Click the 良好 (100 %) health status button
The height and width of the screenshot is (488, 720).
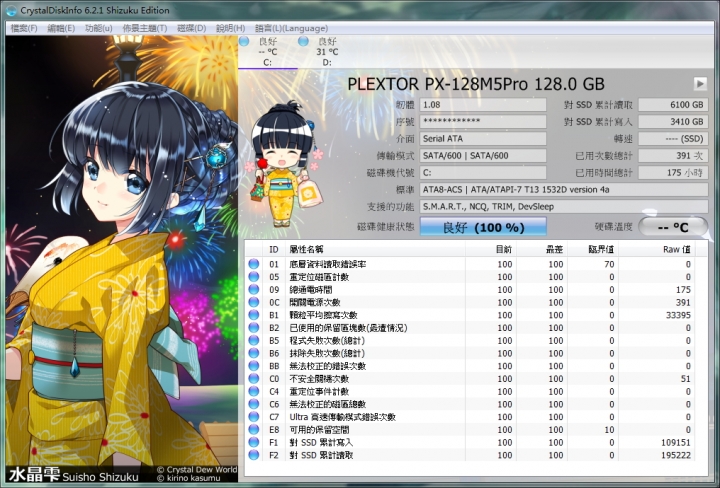[483, 227]
